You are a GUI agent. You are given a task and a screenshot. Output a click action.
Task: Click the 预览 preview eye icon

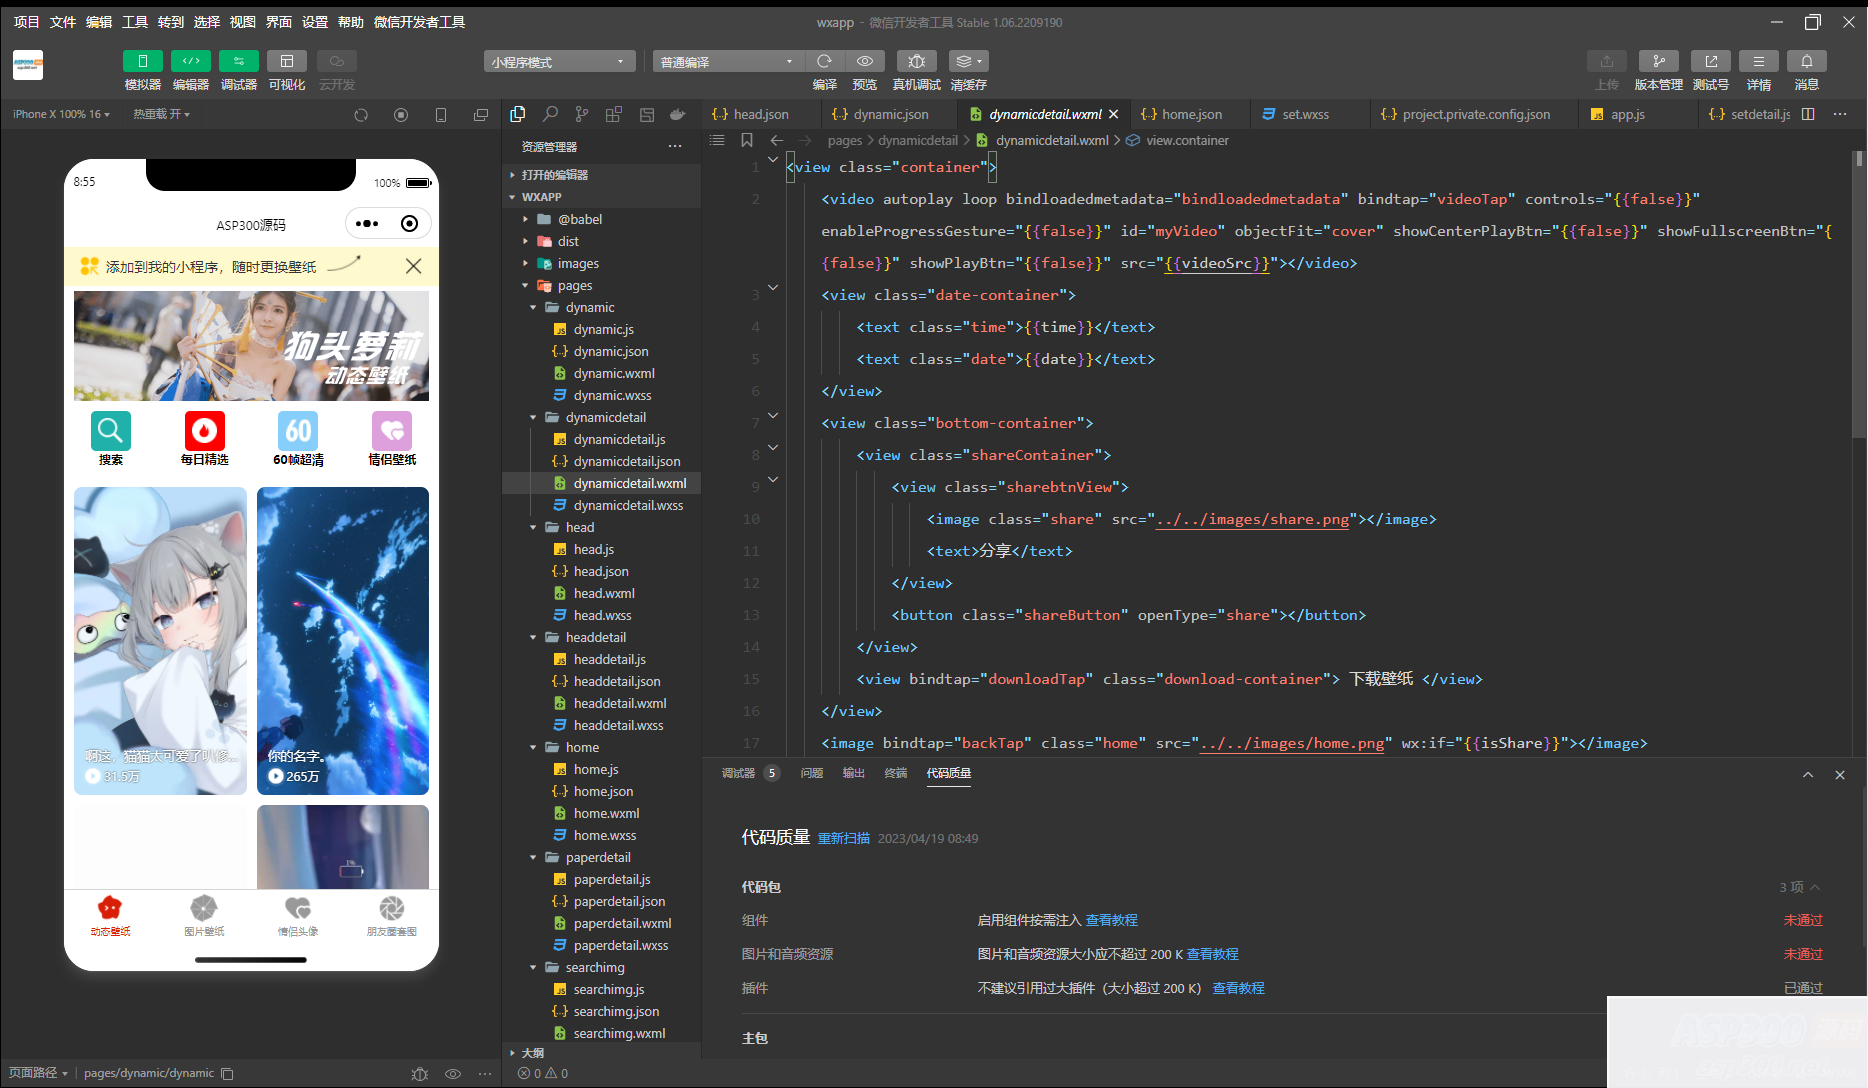coord(864,62)
